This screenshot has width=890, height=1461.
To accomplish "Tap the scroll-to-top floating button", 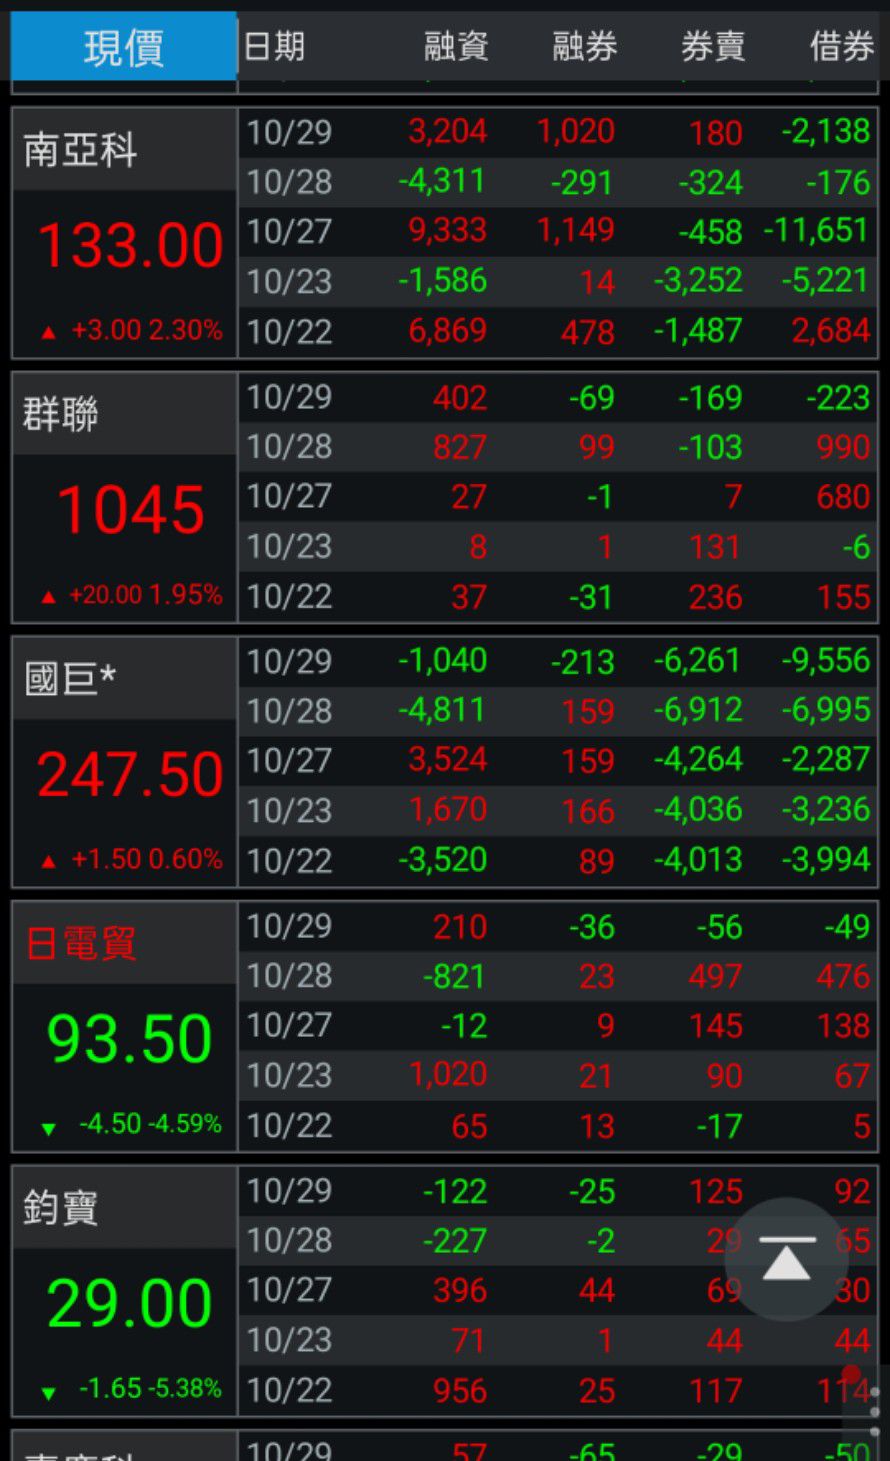I will 786,1259.
